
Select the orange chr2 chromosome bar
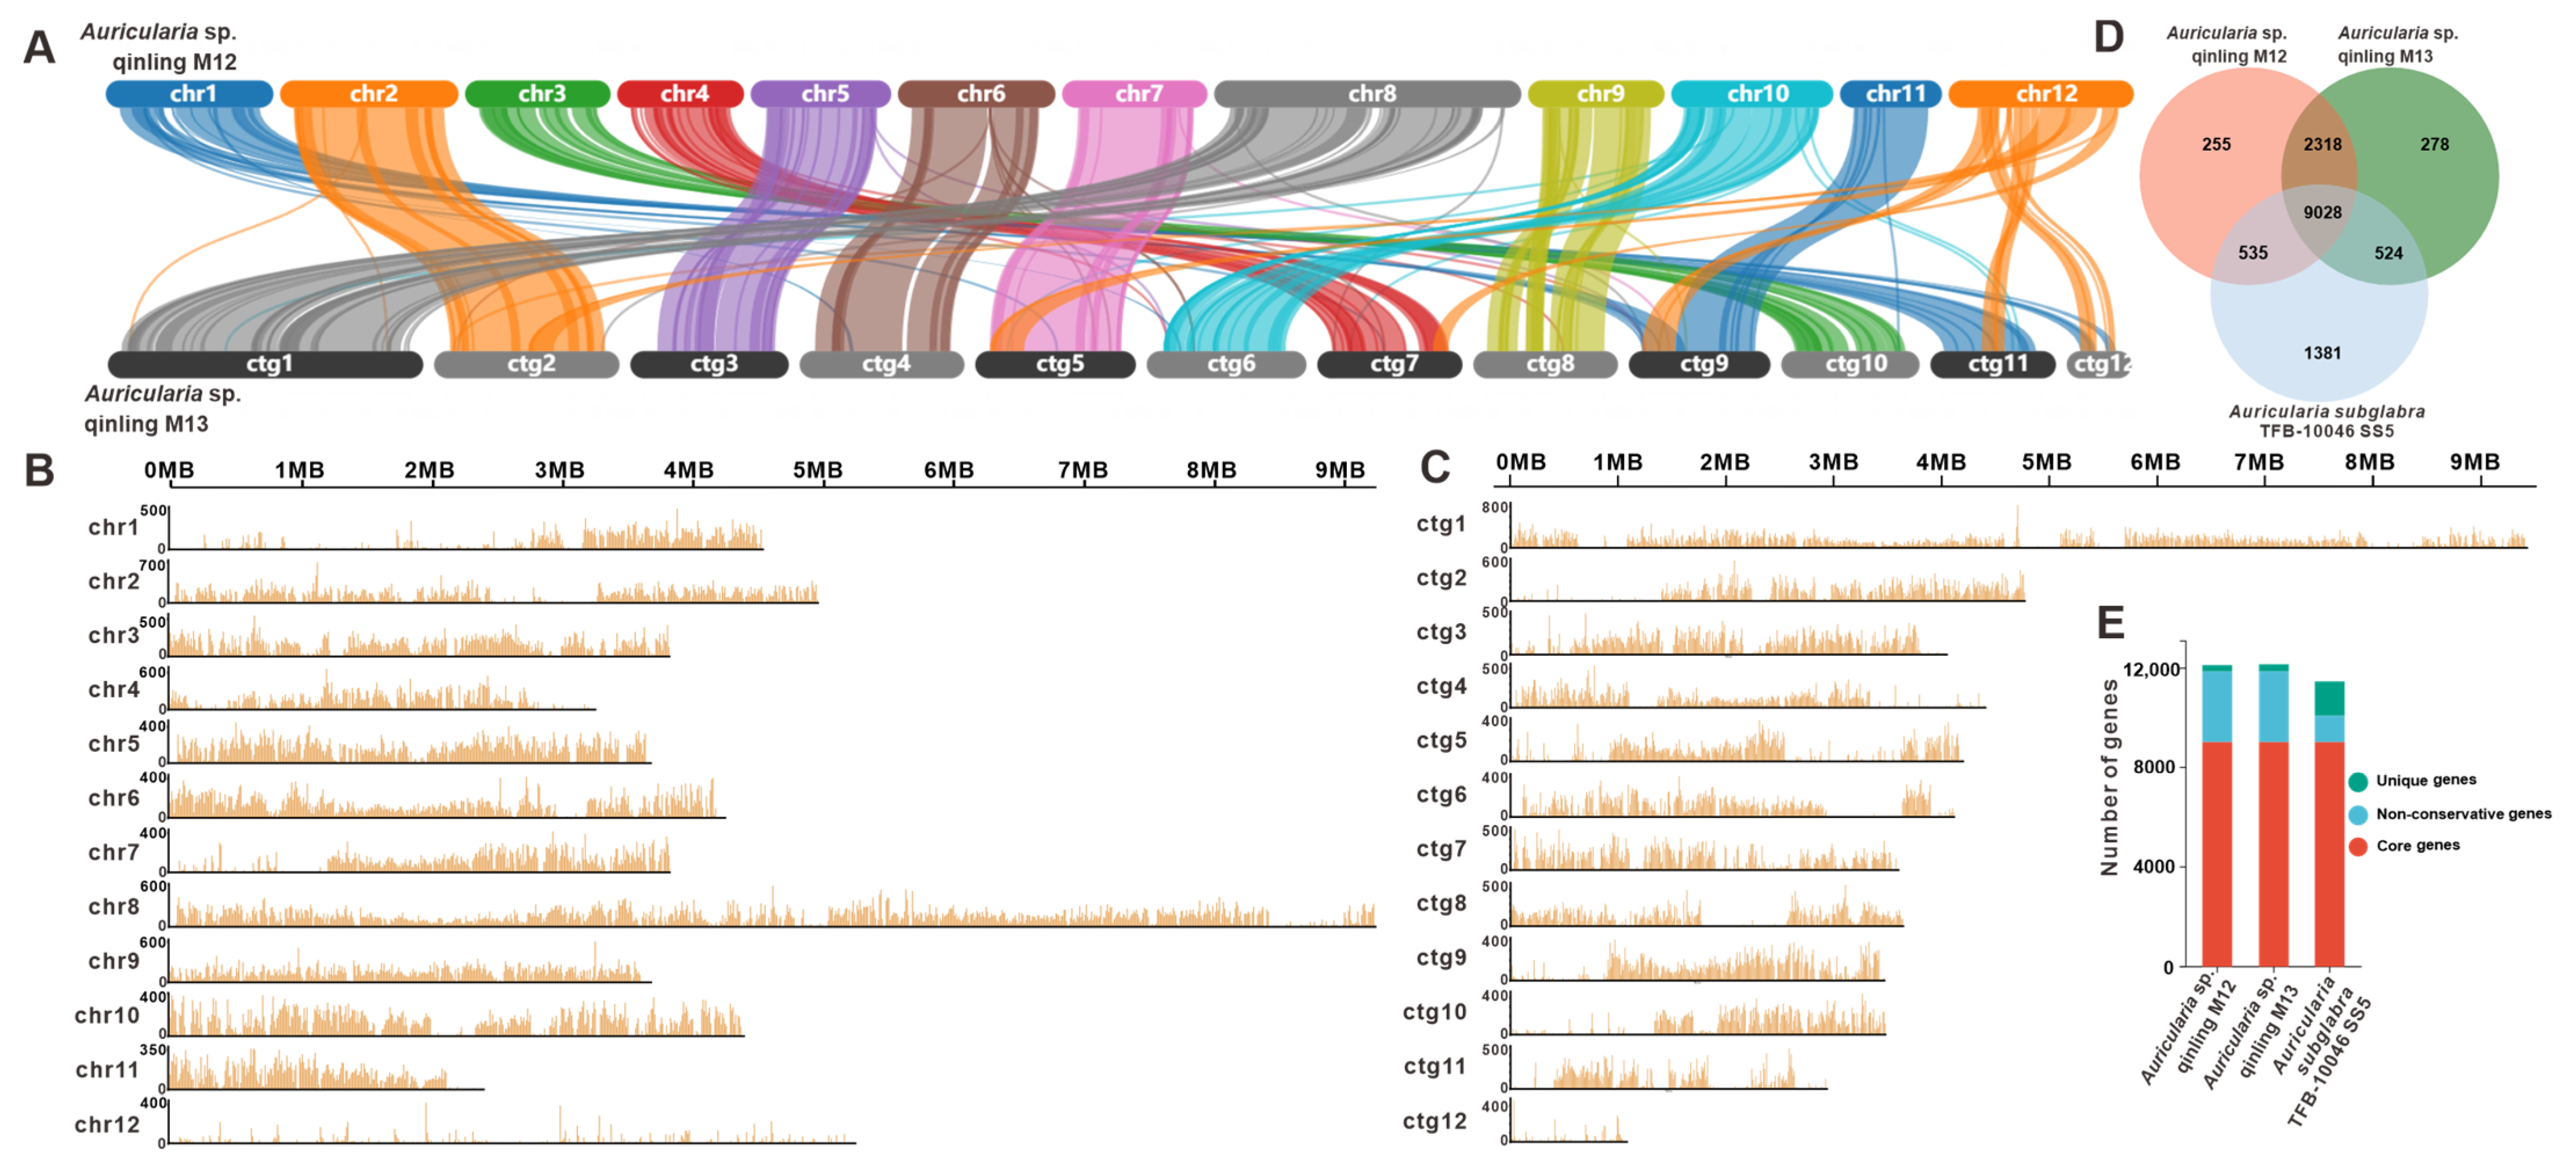[x=369, y=94]
